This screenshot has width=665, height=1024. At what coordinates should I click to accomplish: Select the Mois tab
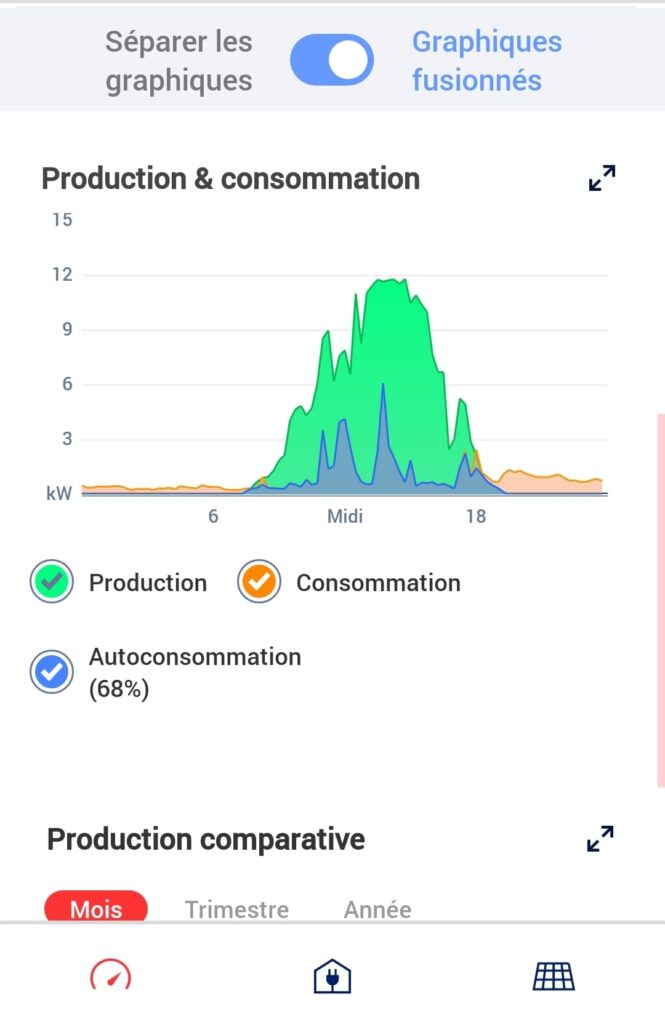[96, 907]
